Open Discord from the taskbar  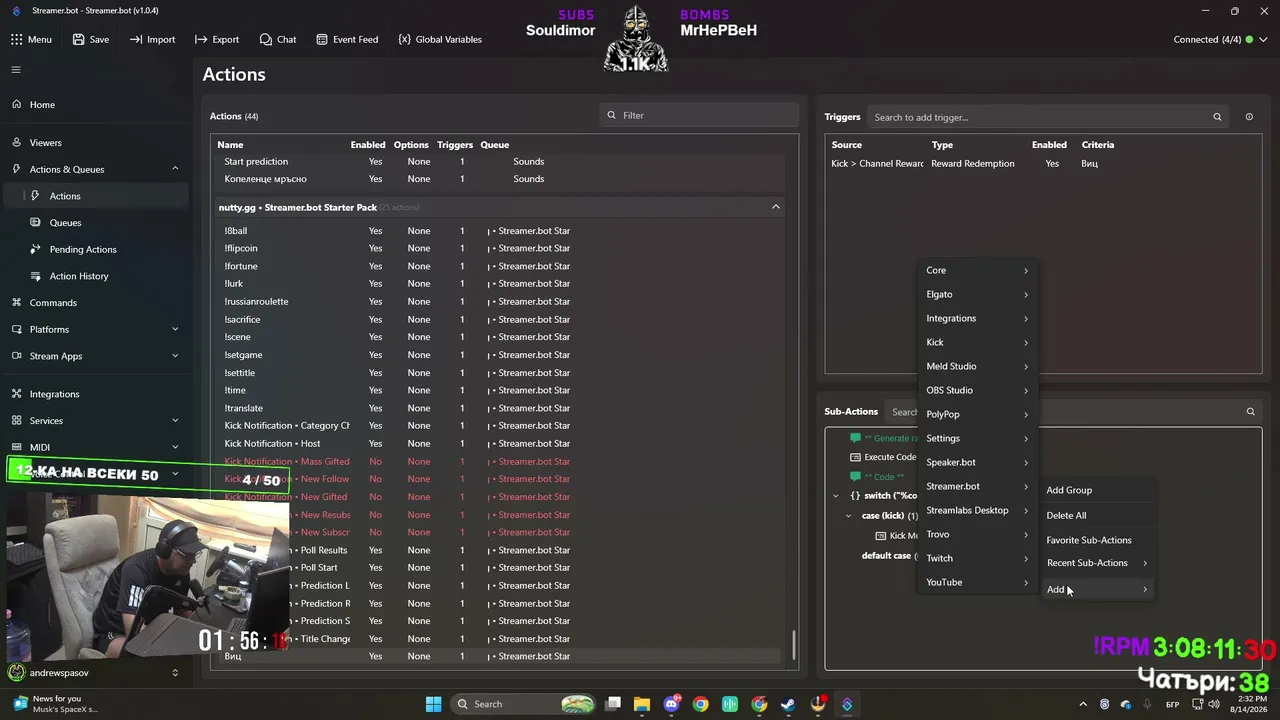(x=671, y=704)
